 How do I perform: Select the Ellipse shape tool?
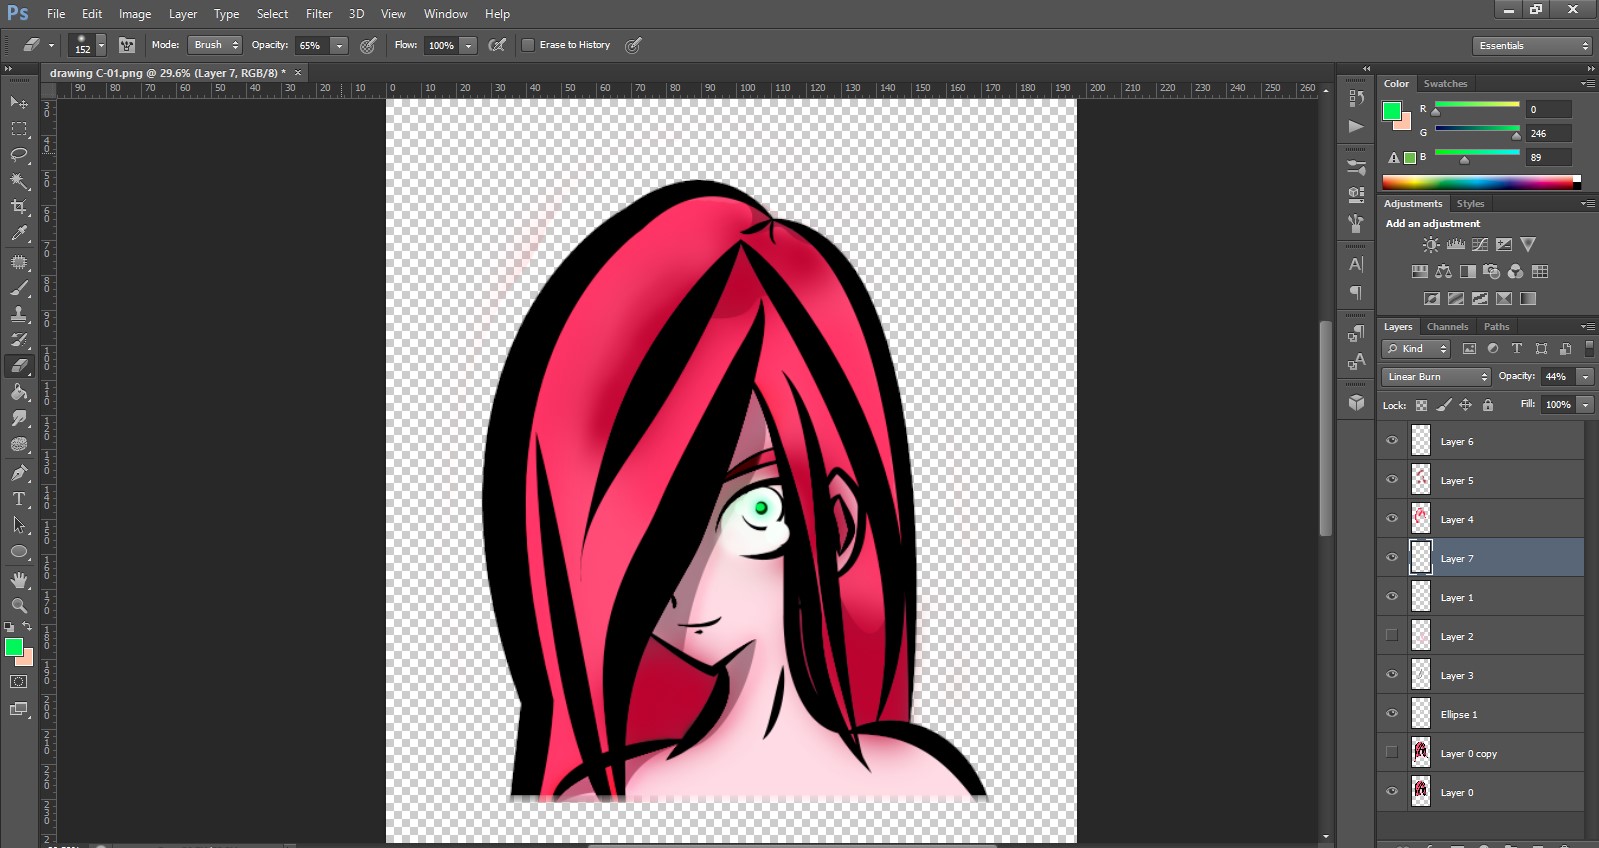(19, 552)
